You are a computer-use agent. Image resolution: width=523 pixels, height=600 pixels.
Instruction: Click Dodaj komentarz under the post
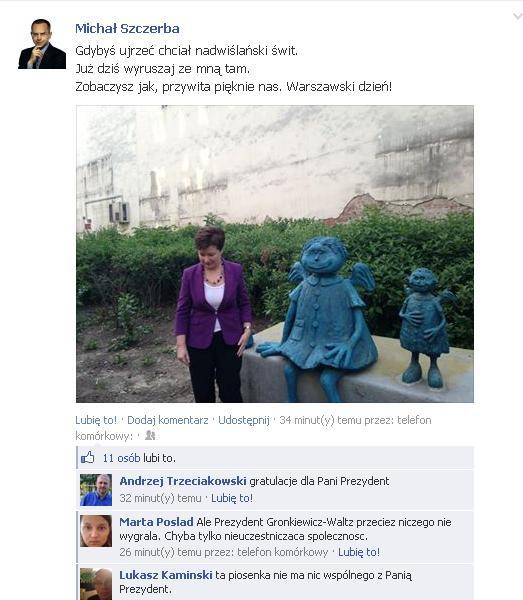pos(168,420)
